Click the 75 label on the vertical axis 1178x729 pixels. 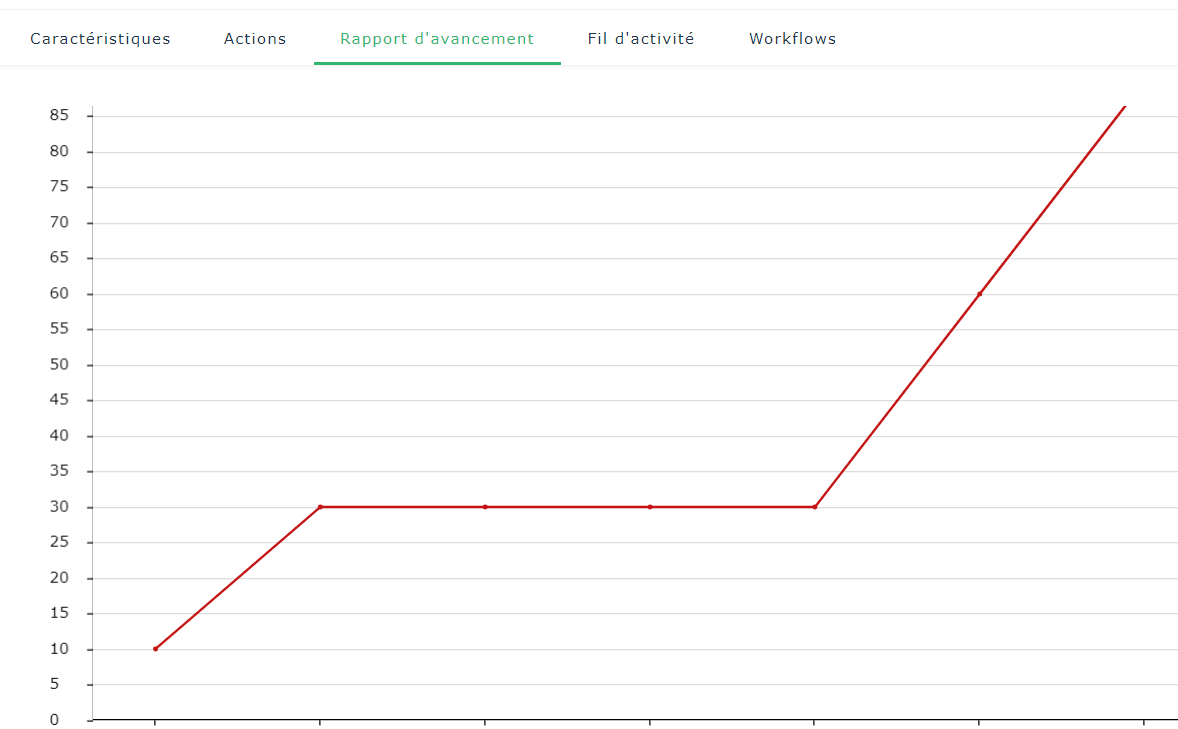pos(59,187)
